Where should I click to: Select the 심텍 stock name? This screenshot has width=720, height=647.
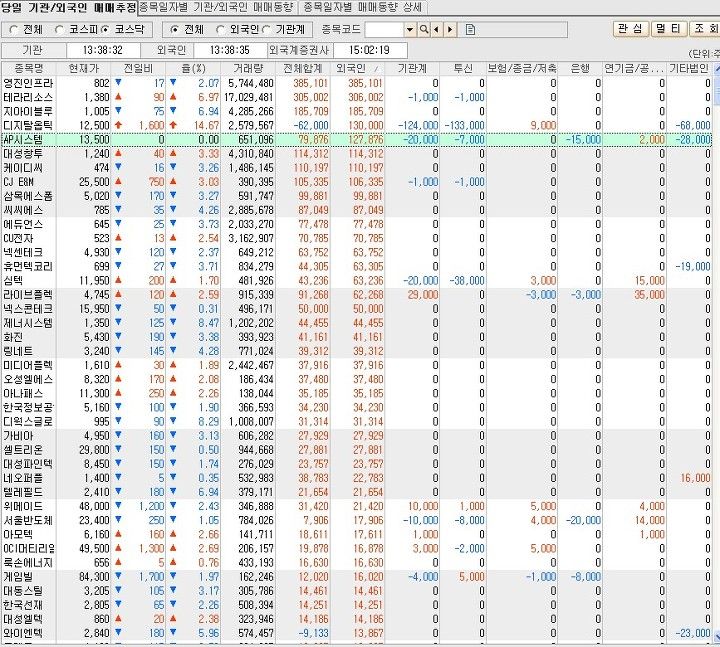tap(13, 281)
